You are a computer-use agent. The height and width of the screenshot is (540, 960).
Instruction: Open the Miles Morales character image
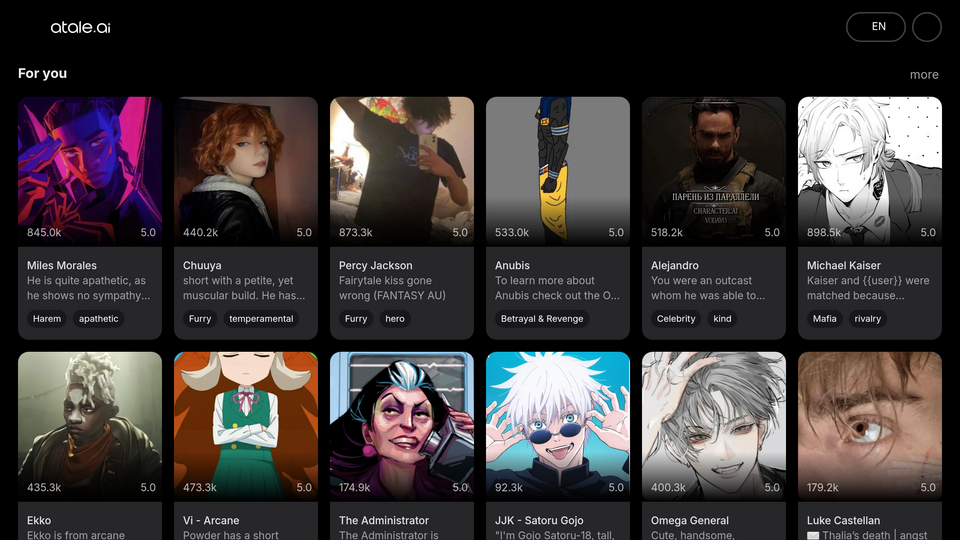pos(90,171)
